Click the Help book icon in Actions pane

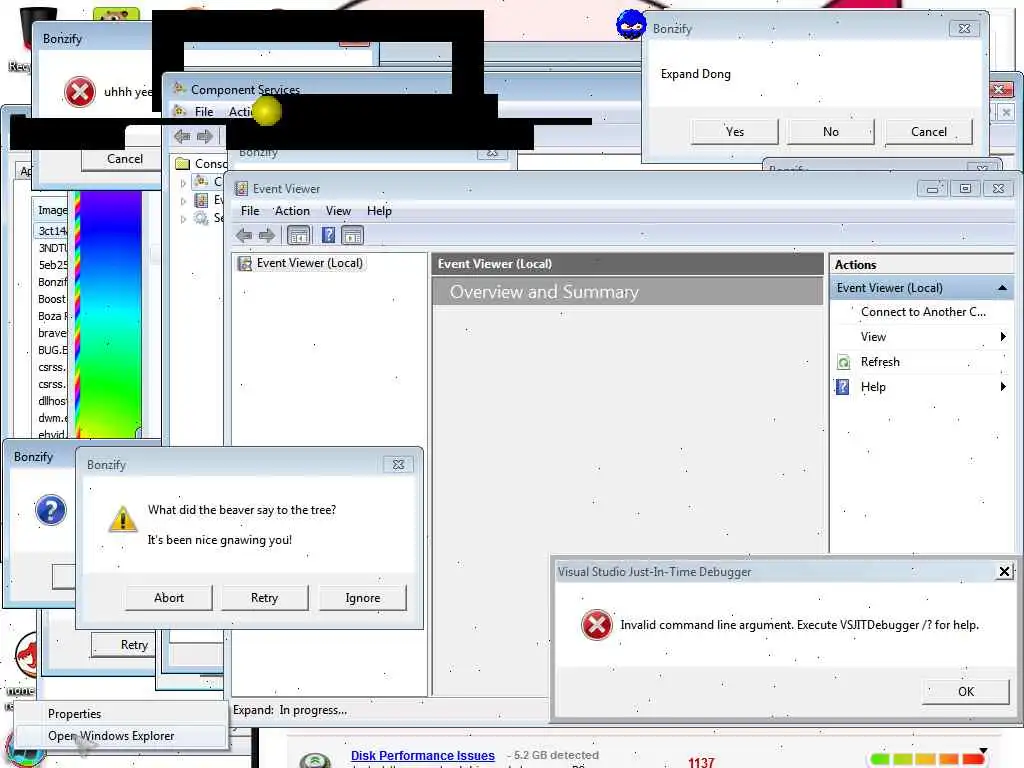coord(842,387)
